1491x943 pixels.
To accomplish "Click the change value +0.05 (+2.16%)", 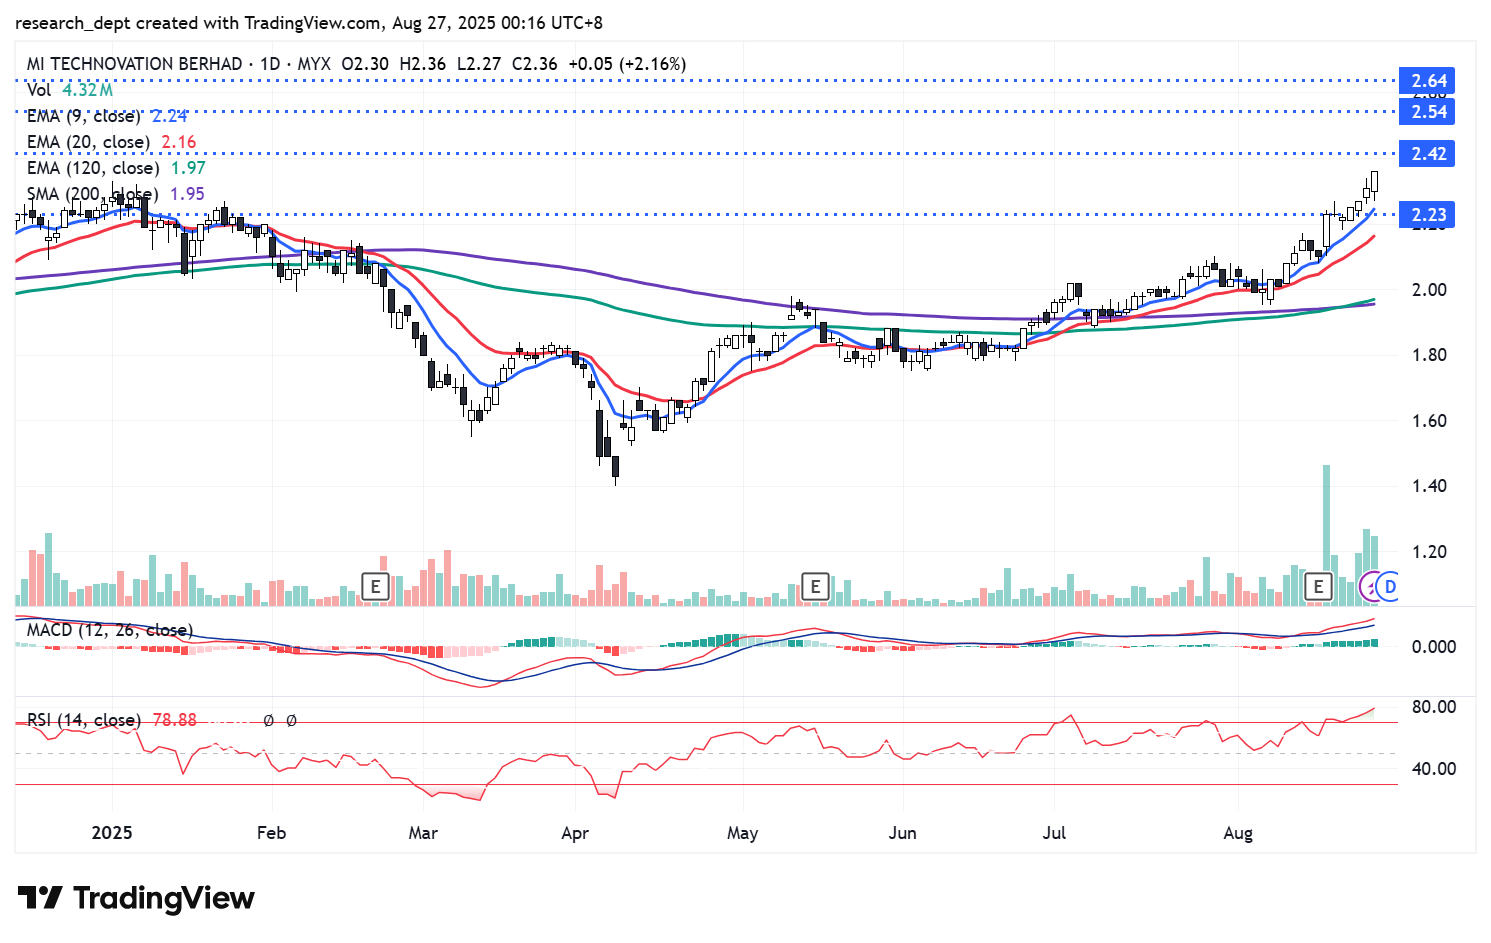I will coord(627,64).
